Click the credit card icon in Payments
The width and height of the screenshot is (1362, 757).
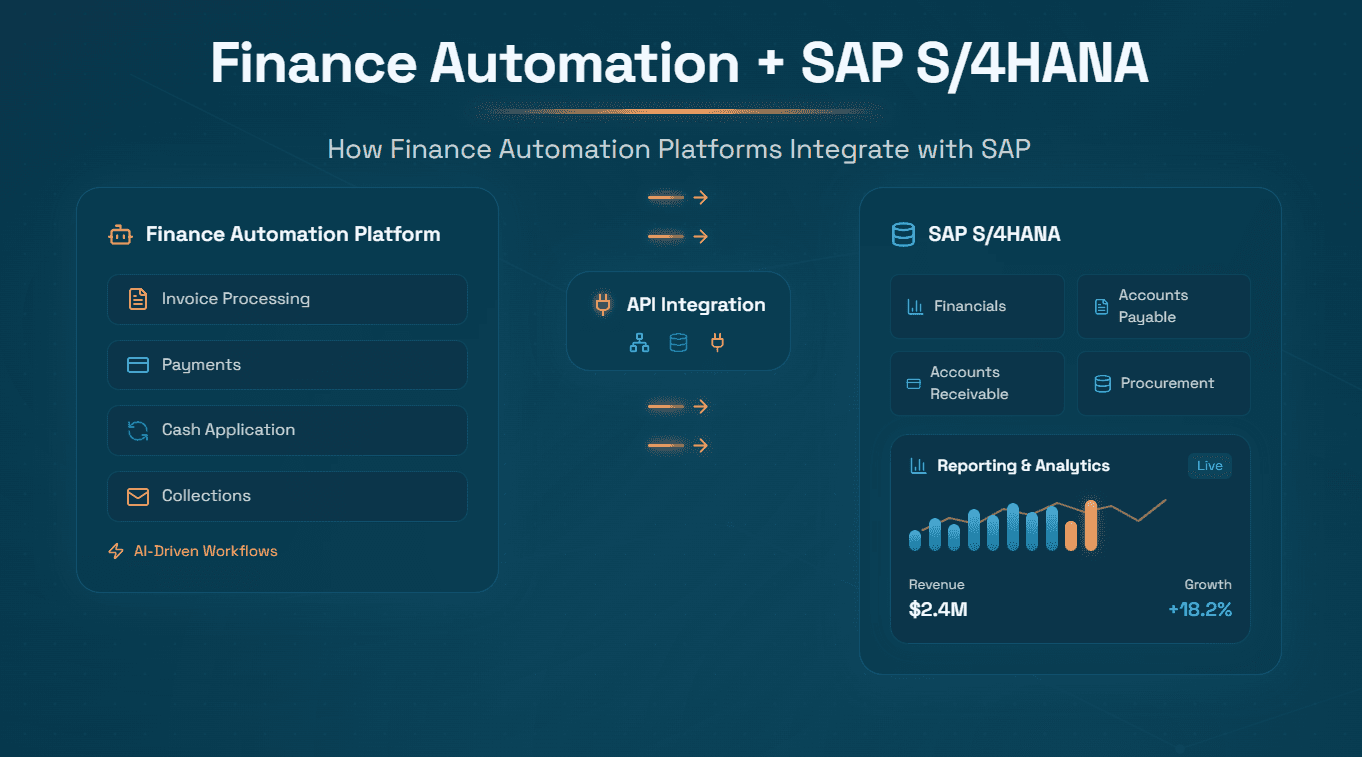click(138, 365)
